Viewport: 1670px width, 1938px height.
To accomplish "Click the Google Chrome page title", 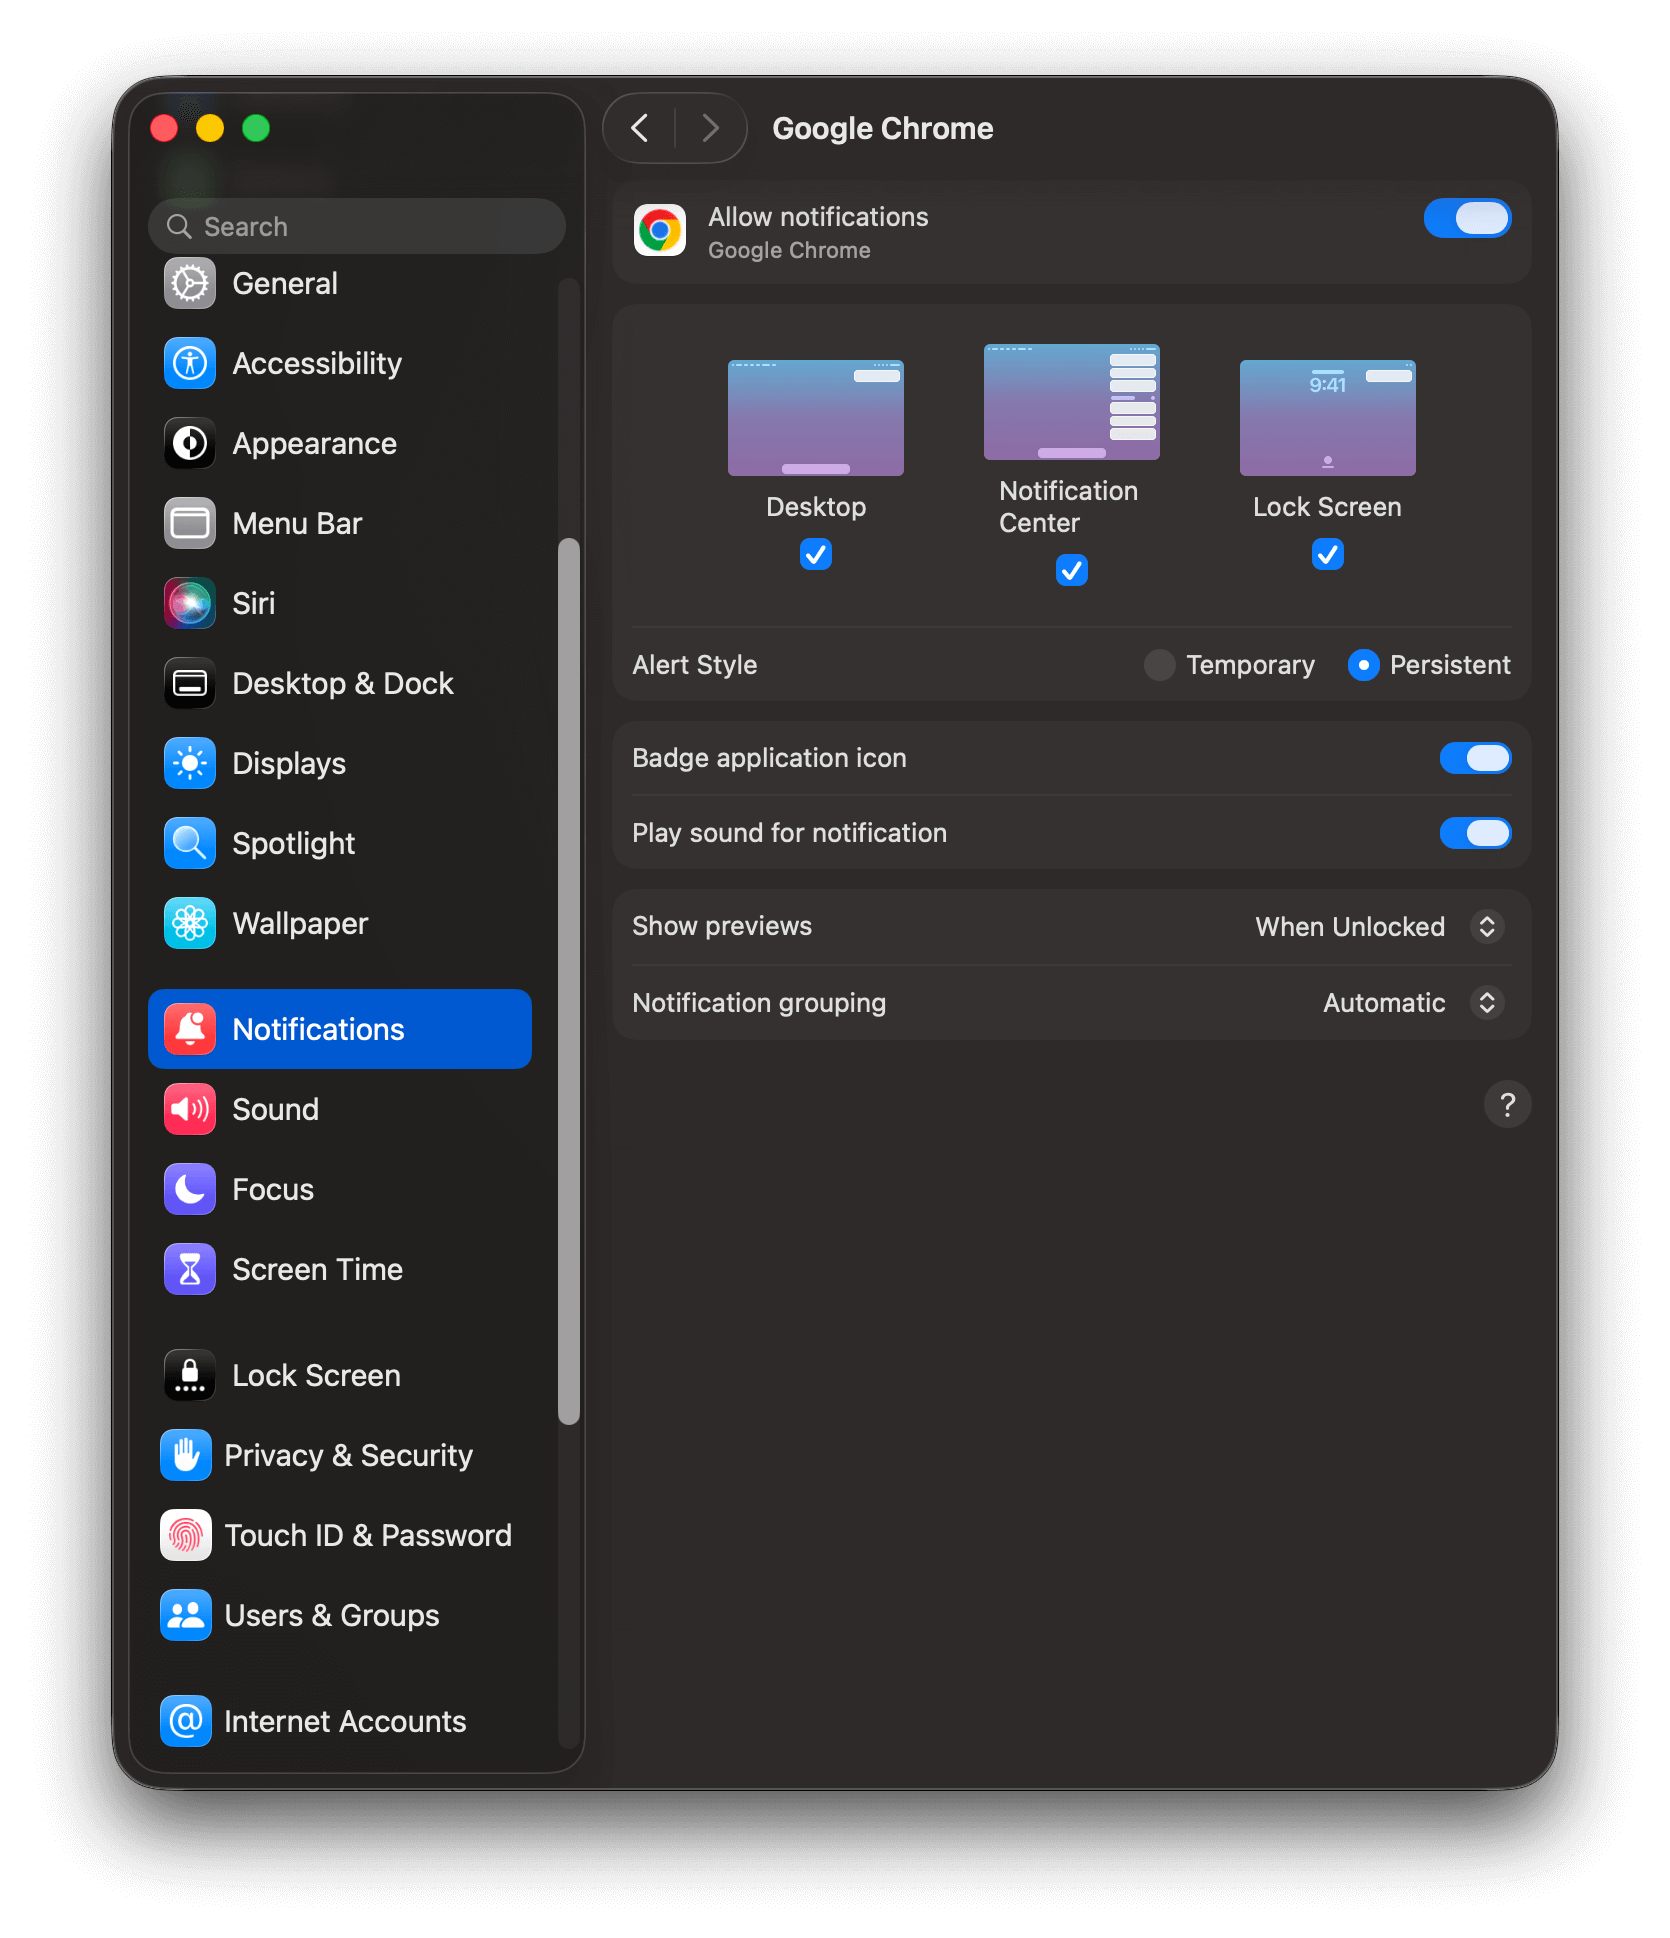I will pyautogui.click(x=883, y=129).
